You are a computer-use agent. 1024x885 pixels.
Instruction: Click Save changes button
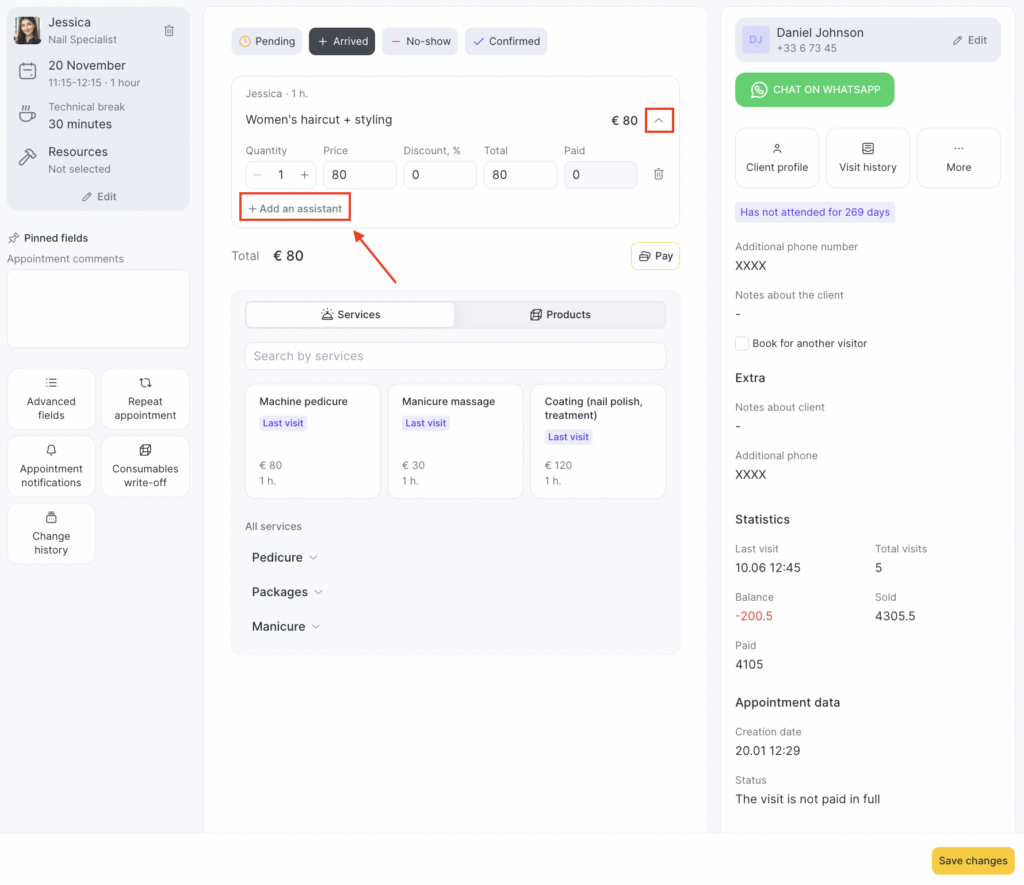click(972, 861)
